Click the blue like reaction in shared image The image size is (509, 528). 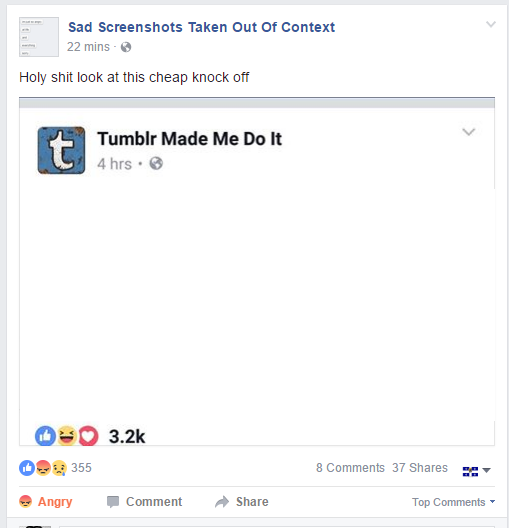tap(45, 436)
